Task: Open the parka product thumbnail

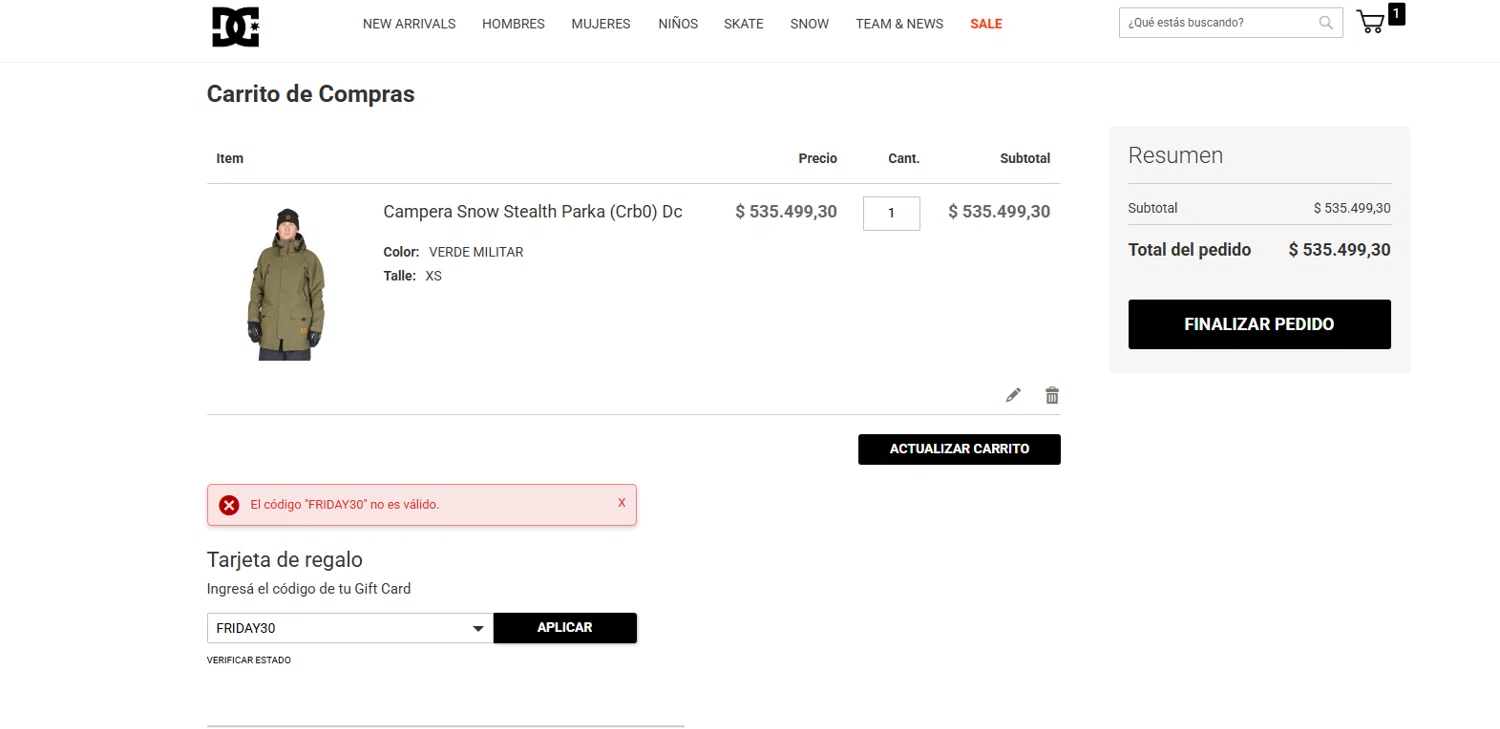Action: 285,284
